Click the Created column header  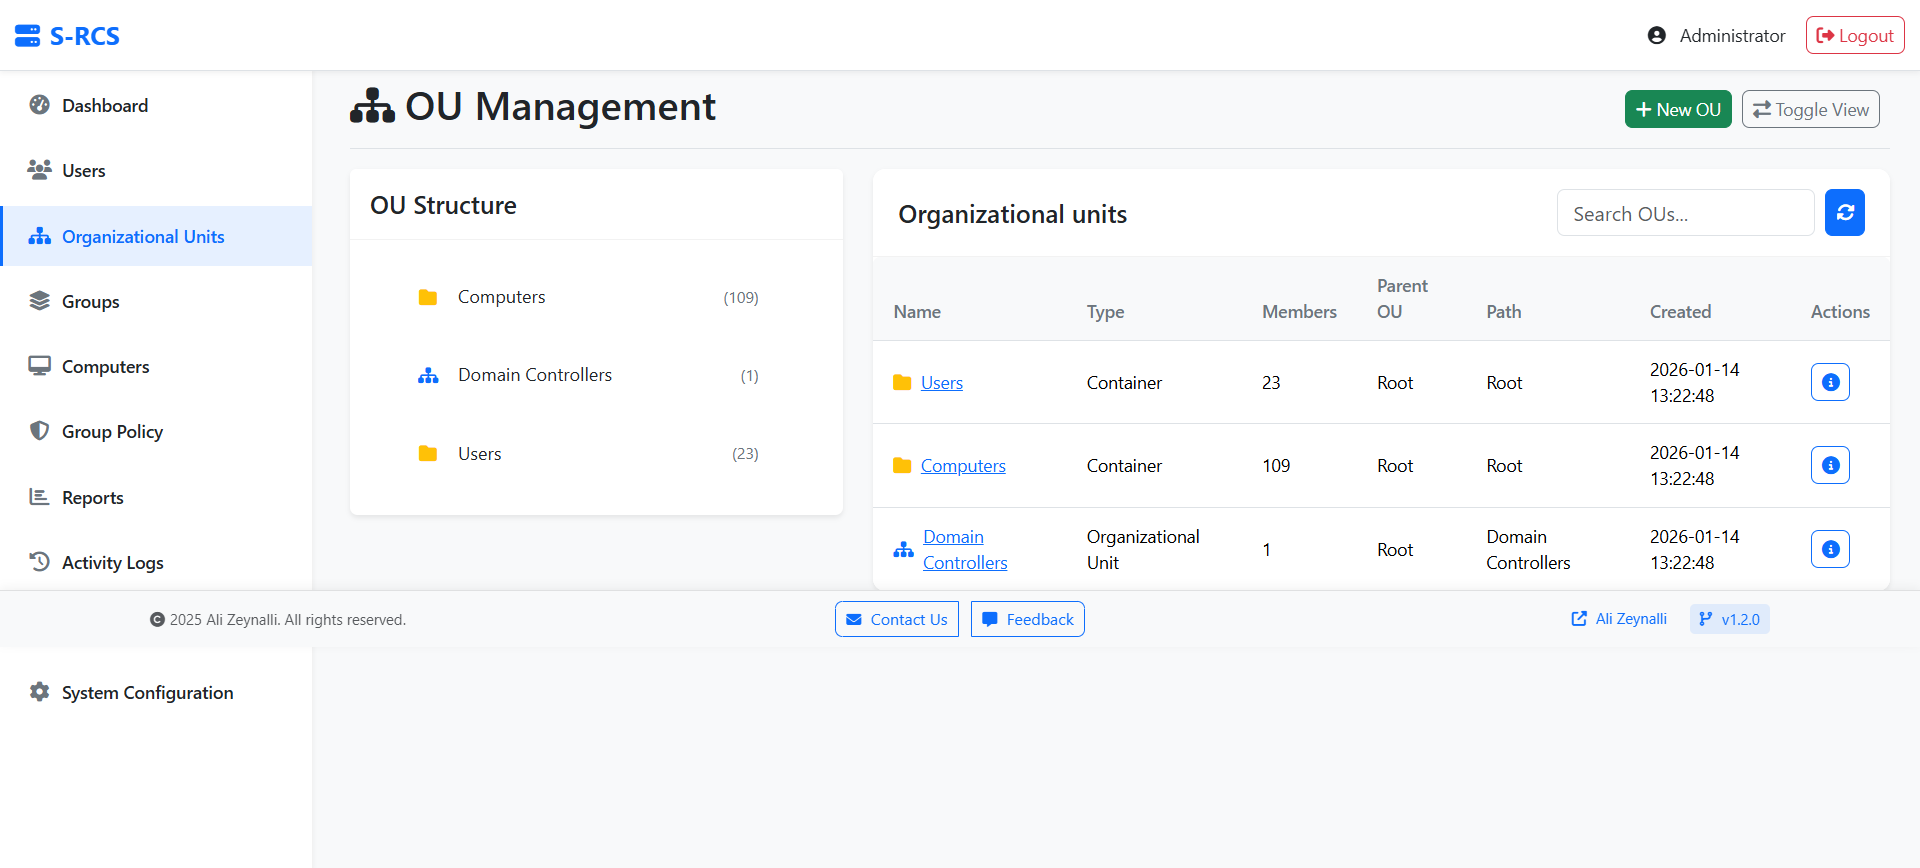[x=1680, y=311]
